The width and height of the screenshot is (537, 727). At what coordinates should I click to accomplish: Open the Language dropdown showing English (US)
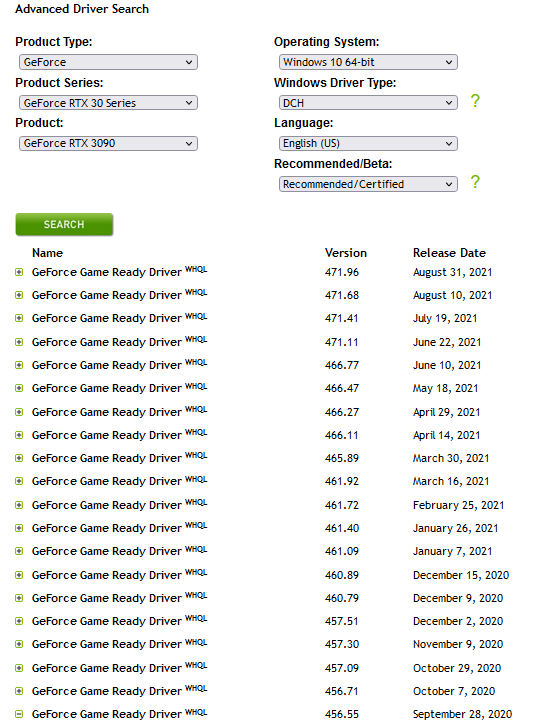(368, 143)
